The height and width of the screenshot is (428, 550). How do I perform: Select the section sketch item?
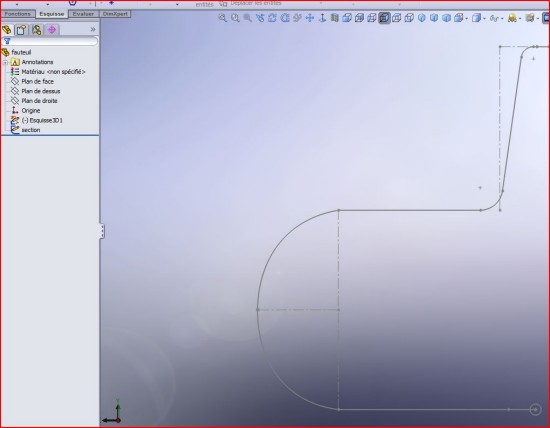tap(31, 130)
